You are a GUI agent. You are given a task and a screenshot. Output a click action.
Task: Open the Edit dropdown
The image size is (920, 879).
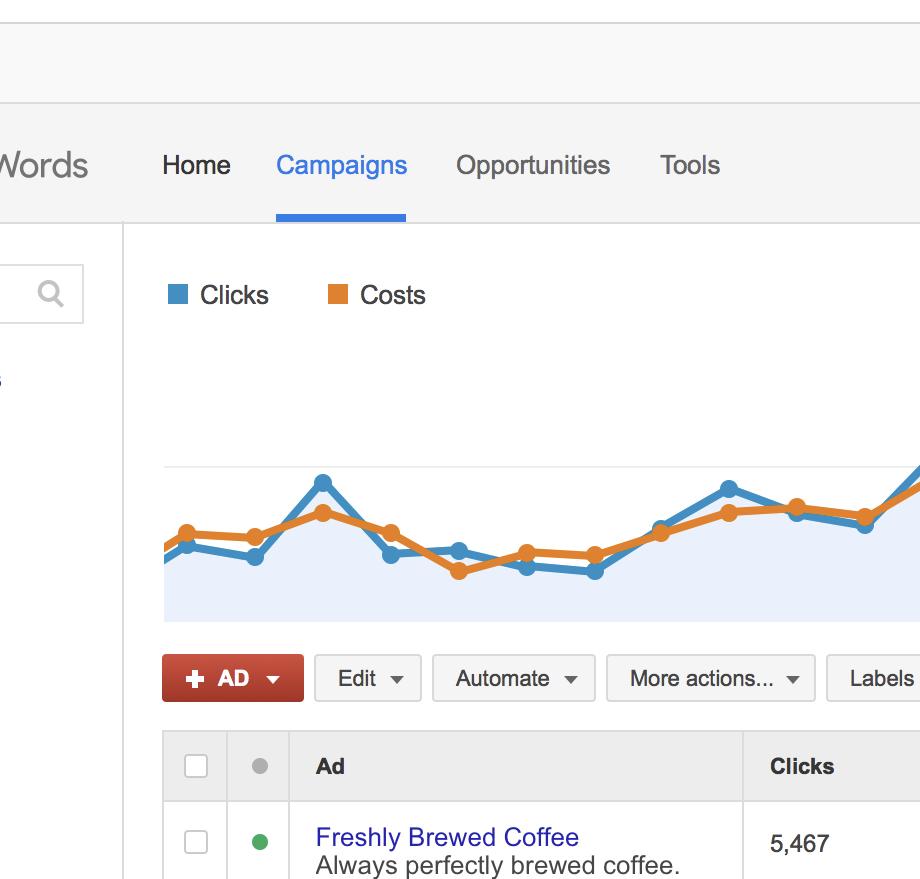(368, 678)
